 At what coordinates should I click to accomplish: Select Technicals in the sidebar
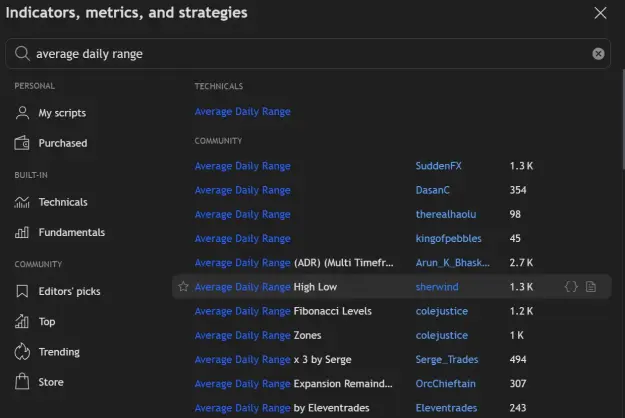(x=51, y=202)
